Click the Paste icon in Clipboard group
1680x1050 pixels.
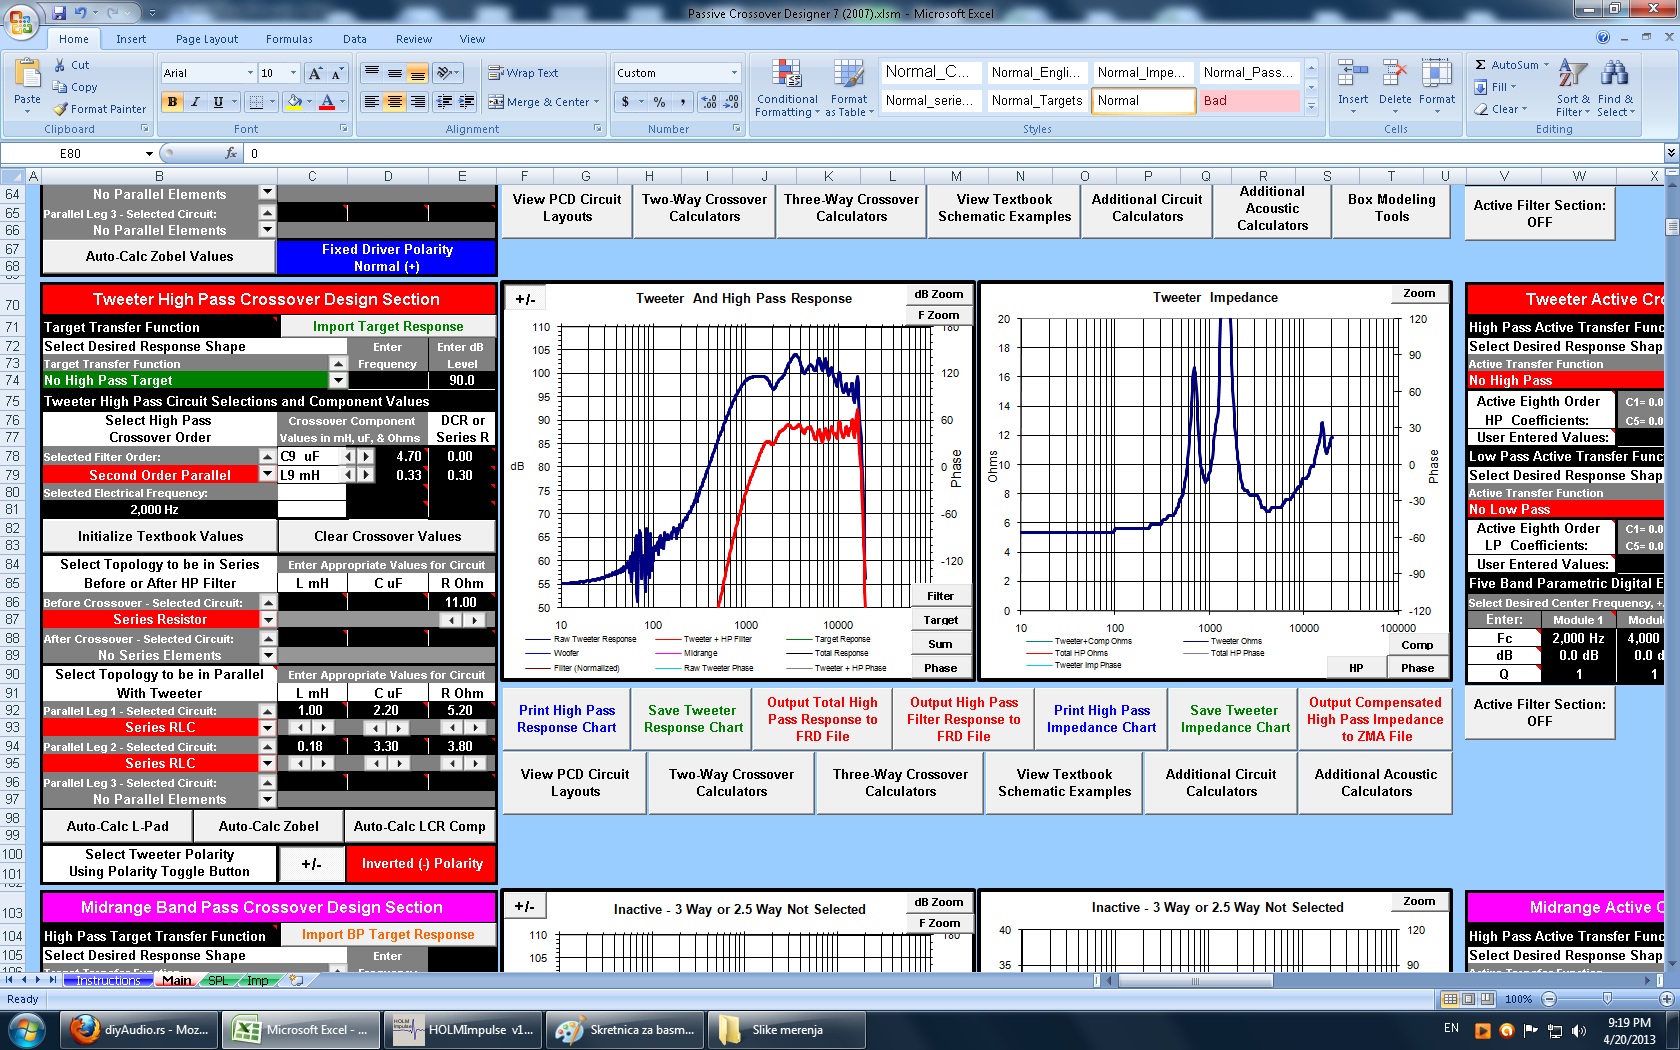click(27, 74)
